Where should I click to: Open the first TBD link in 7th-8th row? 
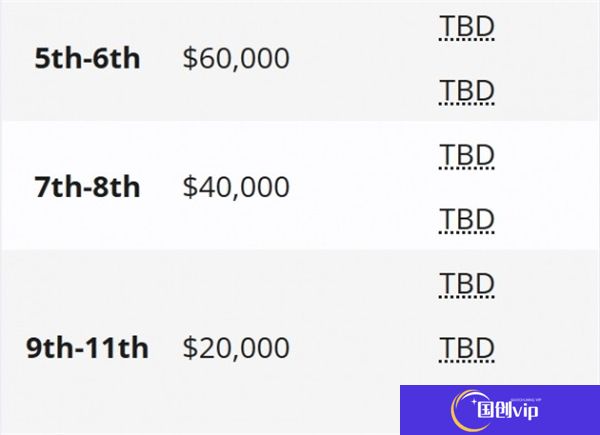(467, 155)
